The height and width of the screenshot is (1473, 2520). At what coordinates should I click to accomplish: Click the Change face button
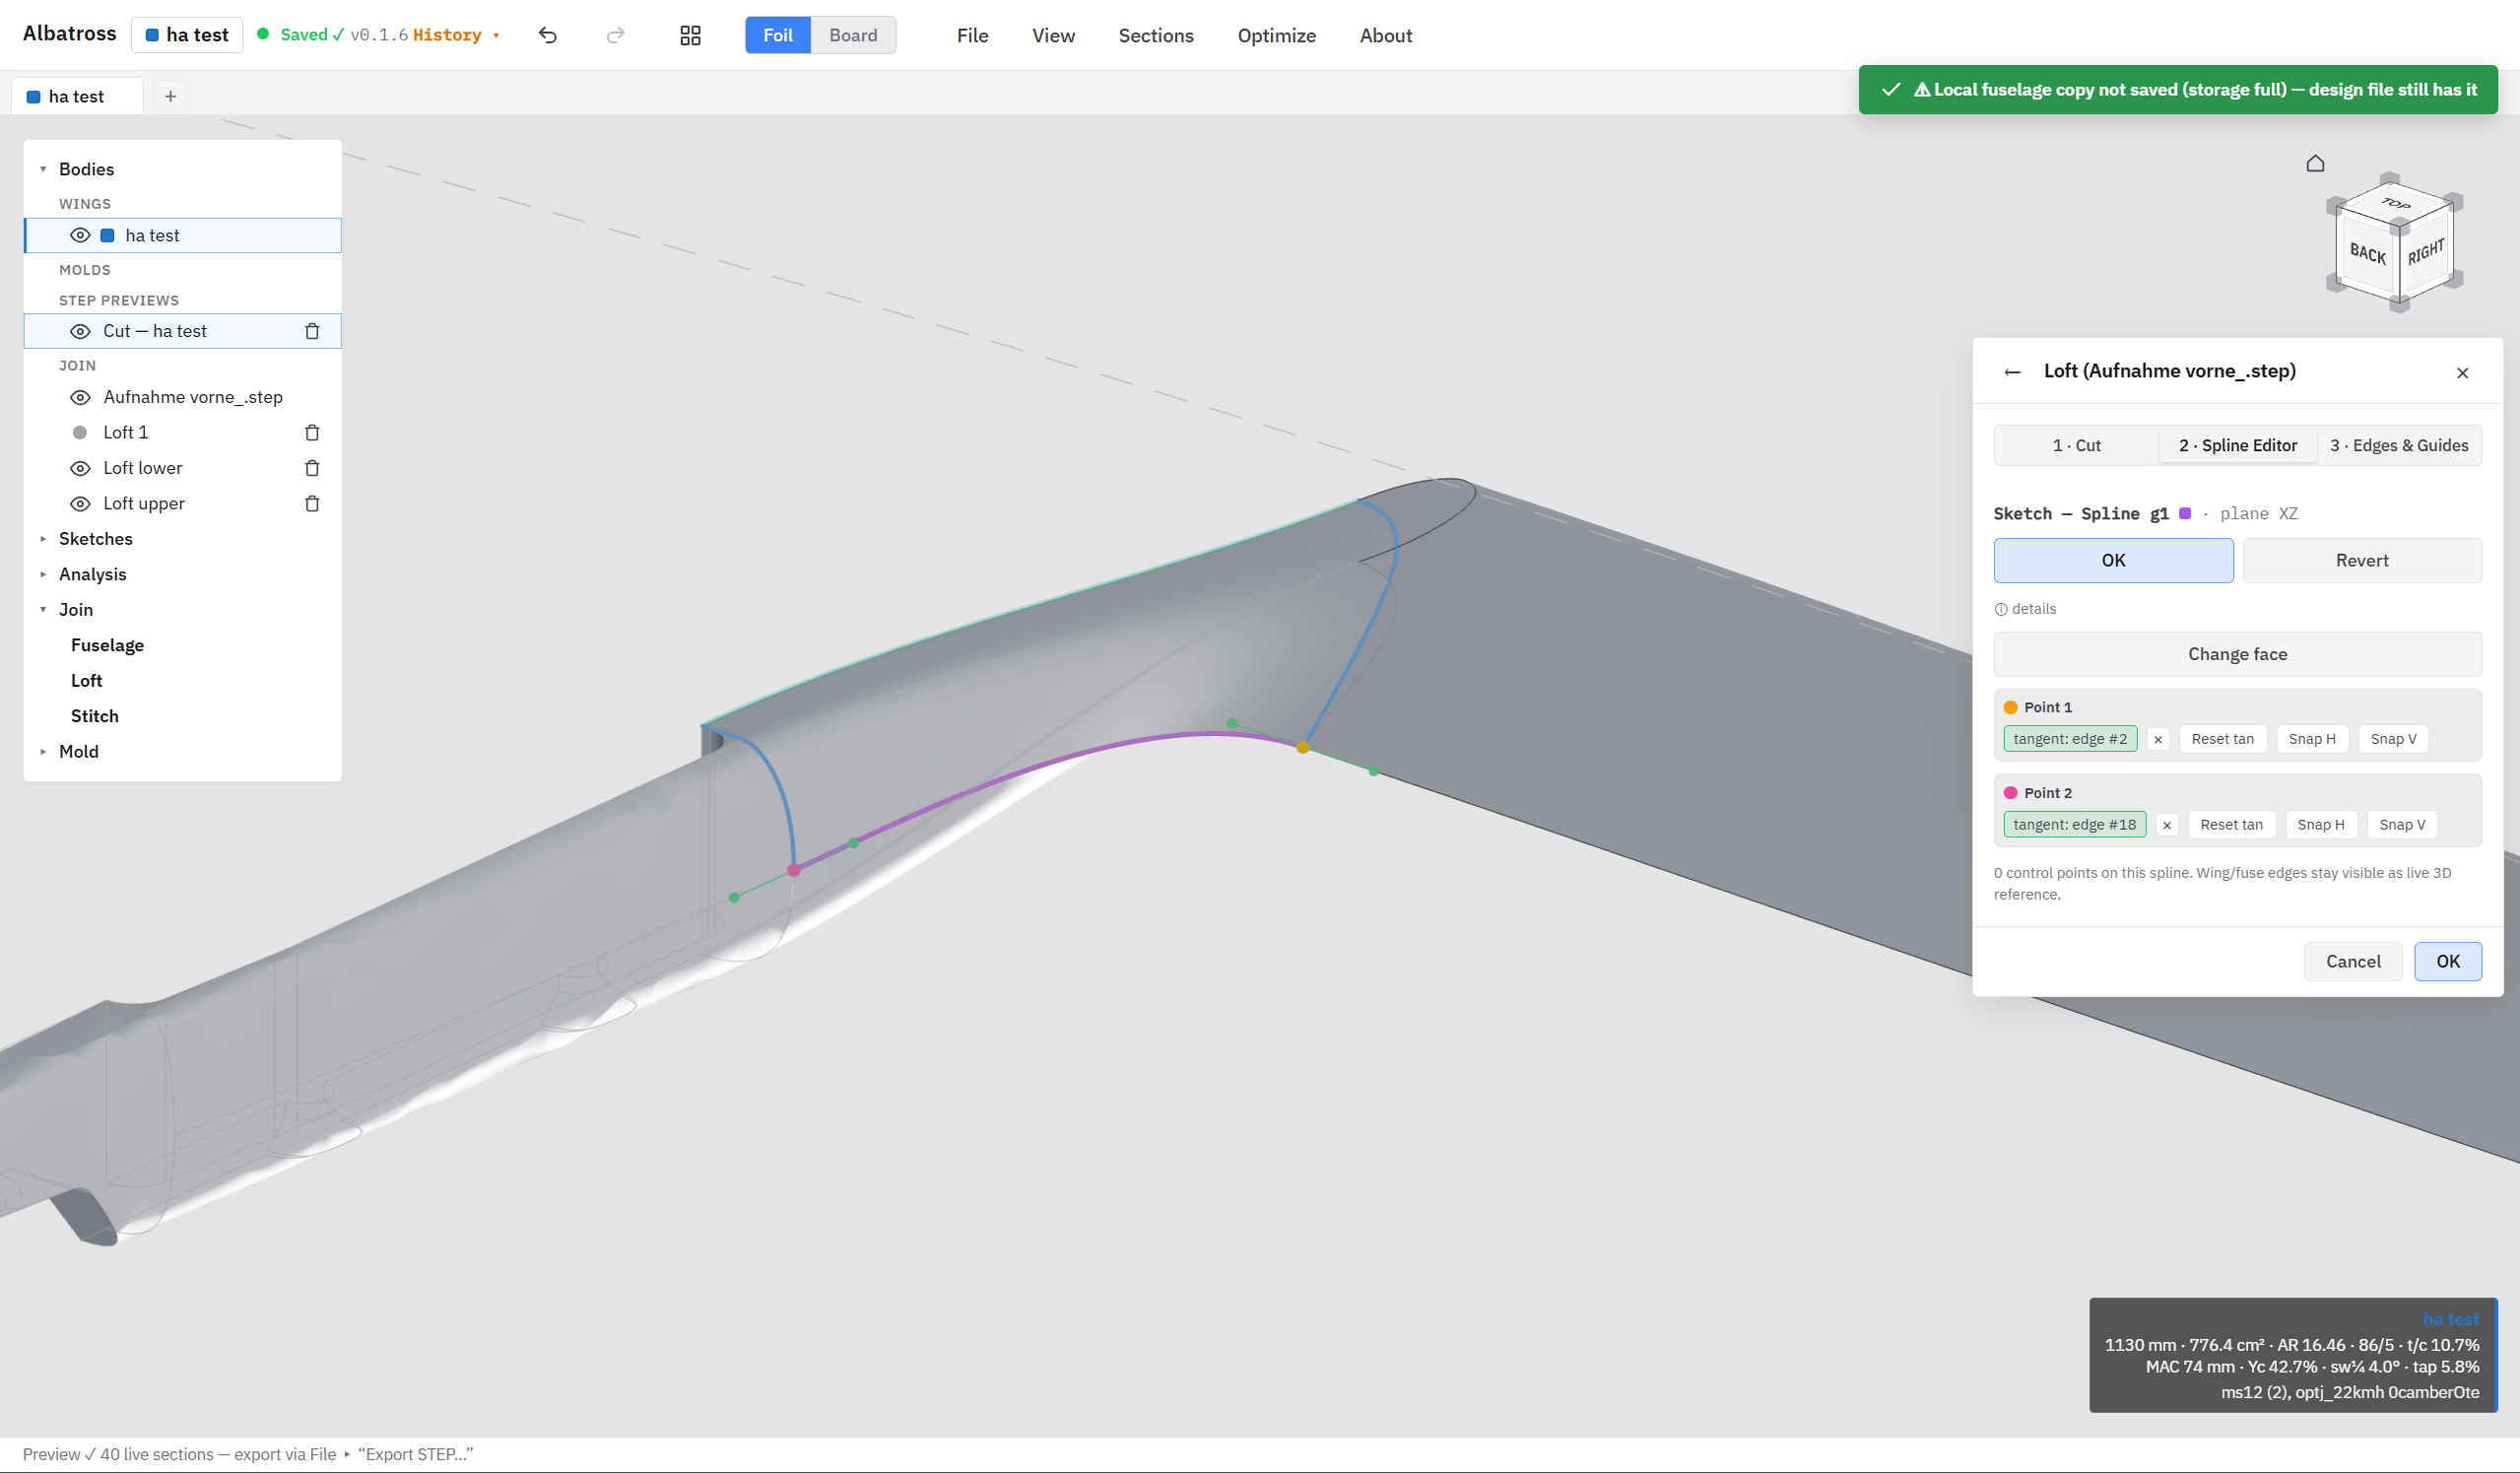(x=2237, y=654)
